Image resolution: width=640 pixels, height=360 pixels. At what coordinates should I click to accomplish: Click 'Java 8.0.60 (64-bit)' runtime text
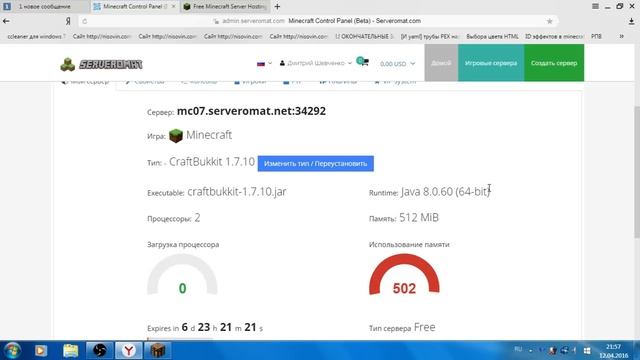(445, 191)
